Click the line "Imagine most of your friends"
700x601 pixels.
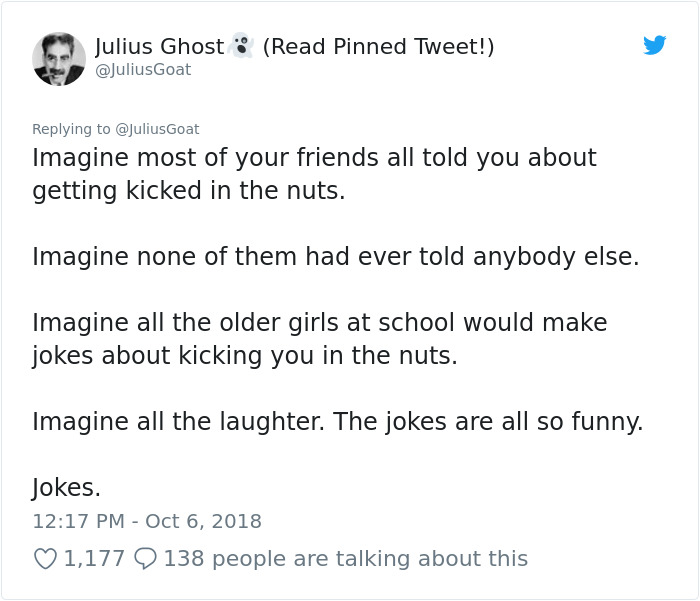pos(314,158)
